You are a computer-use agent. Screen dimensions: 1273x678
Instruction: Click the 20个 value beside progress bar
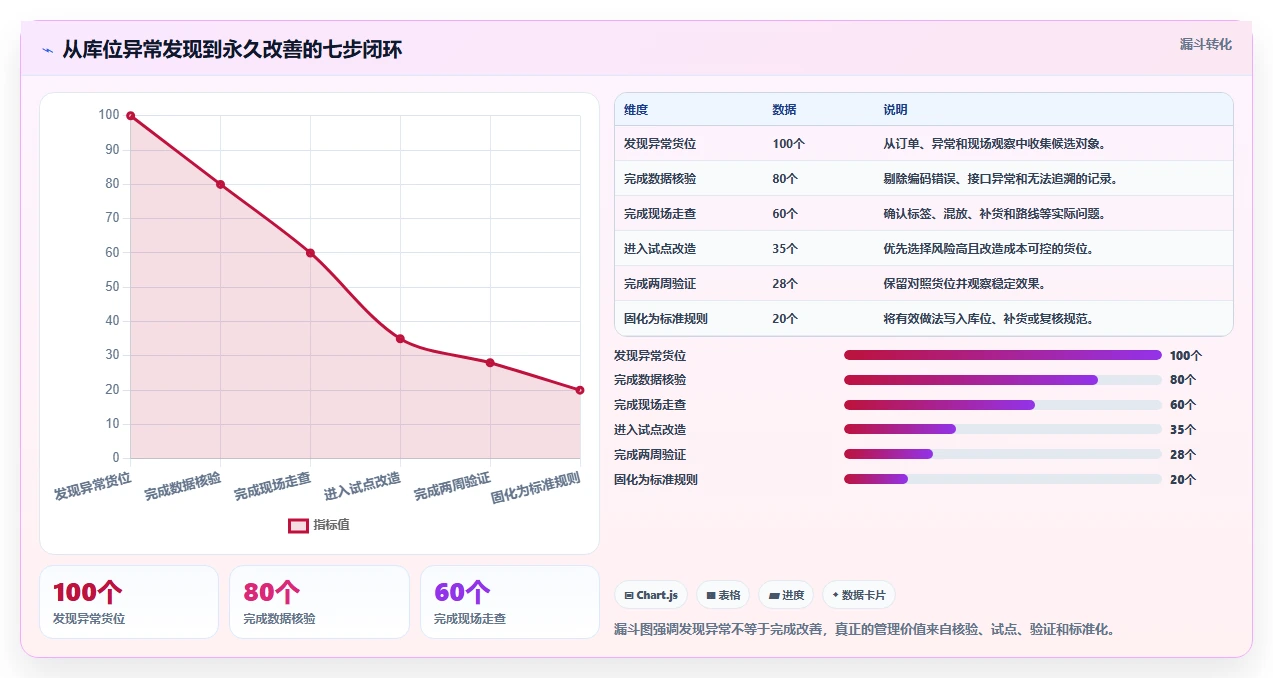point(1183,480)
